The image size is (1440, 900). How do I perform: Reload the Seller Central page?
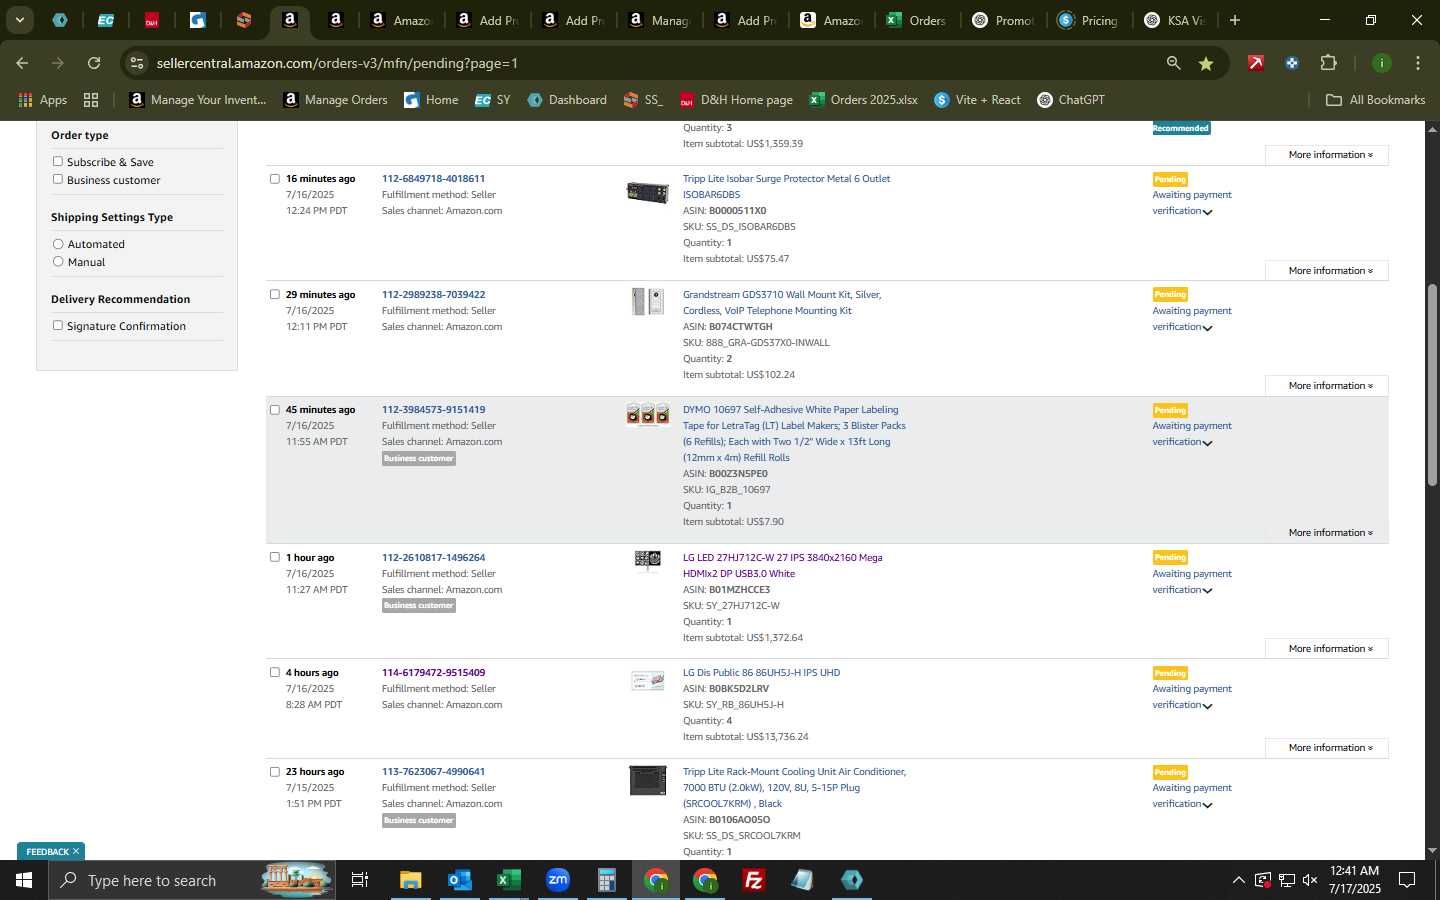[94, 63]
